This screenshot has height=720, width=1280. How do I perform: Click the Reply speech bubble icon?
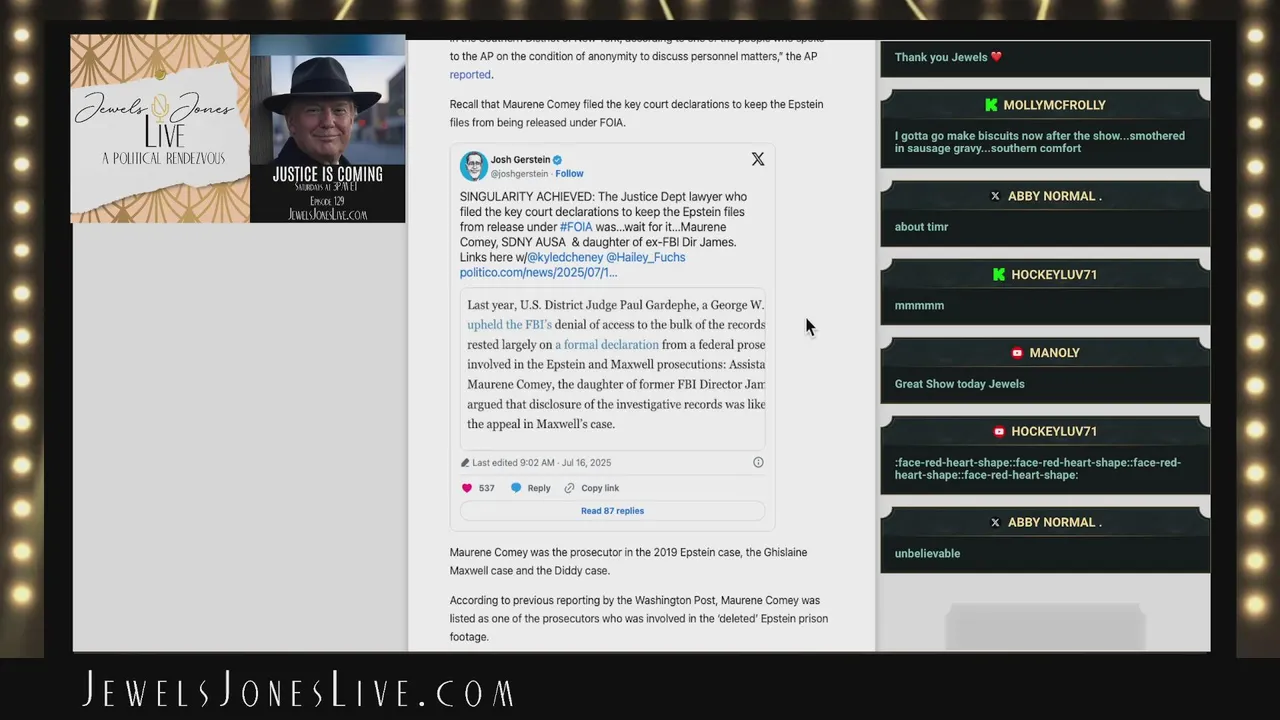516,488
